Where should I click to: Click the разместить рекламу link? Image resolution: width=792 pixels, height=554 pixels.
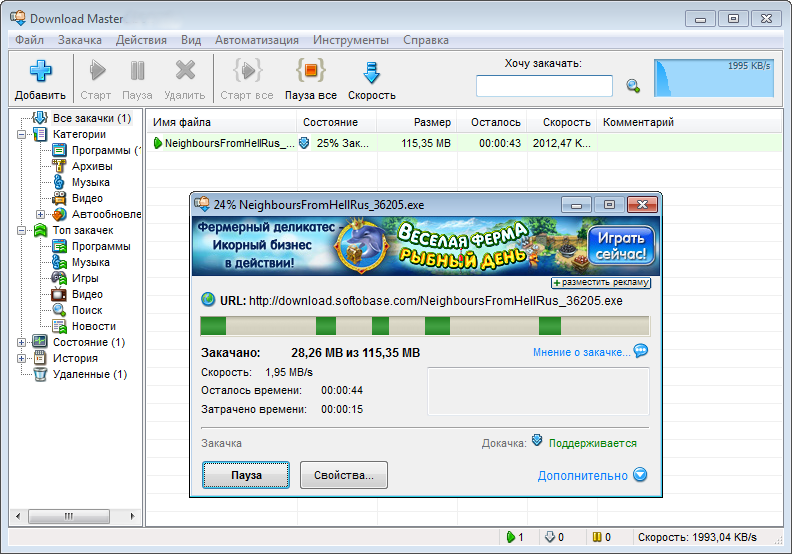601,282
